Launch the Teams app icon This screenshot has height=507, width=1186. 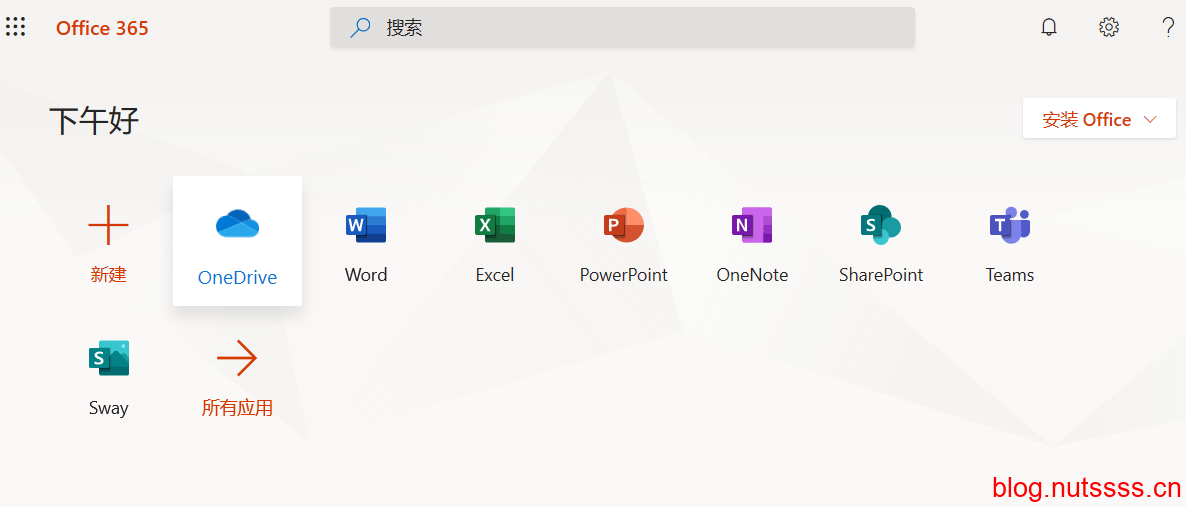tap(1010, 225)
